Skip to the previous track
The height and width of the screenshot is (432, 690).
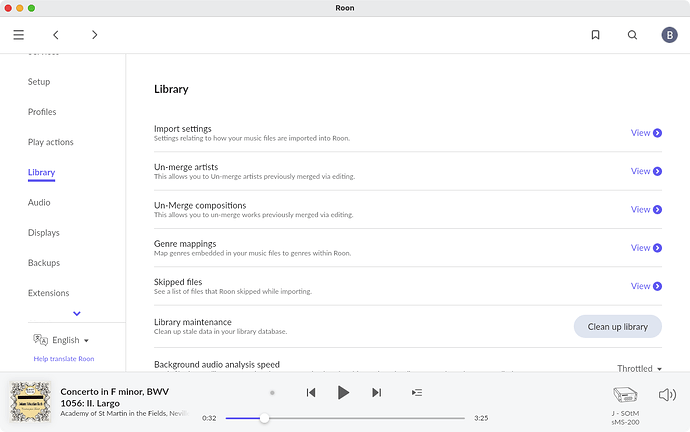pos(311,393)
